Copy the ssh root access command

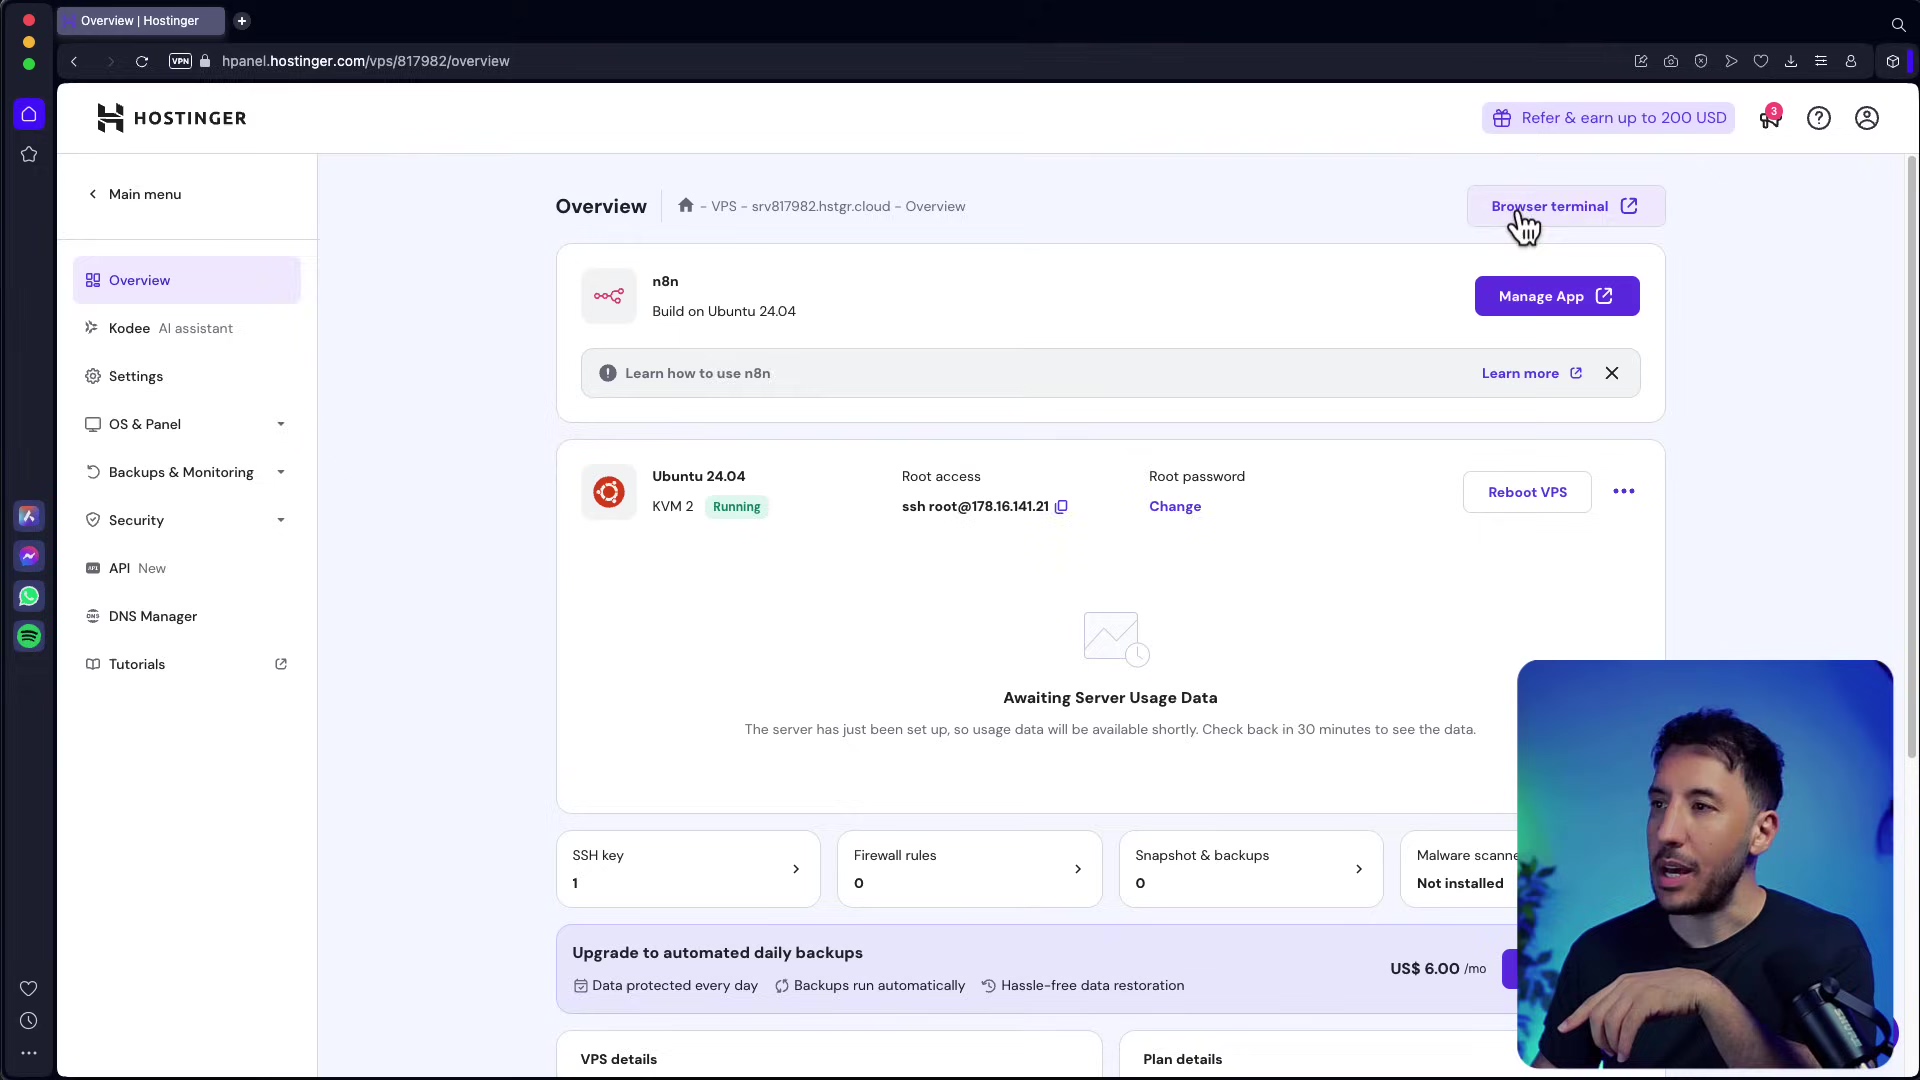pyautogui.click(x=1061, y=507)
